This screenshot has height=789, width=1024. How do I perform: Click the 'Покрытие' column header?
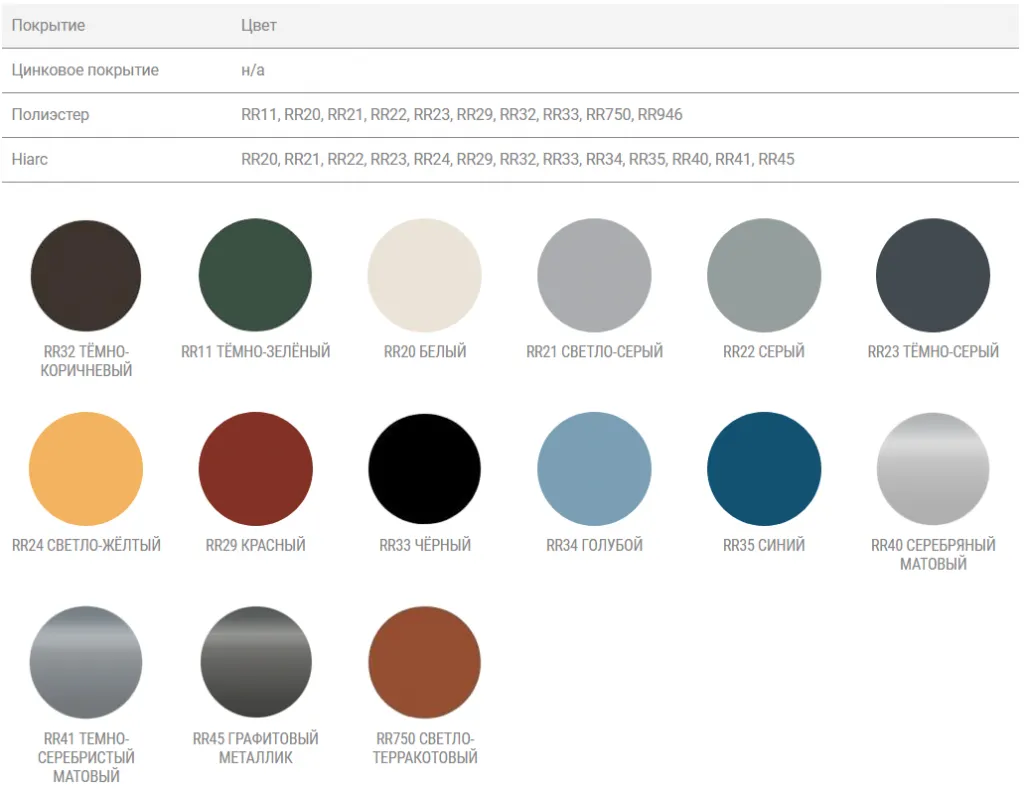click(48, 26)
